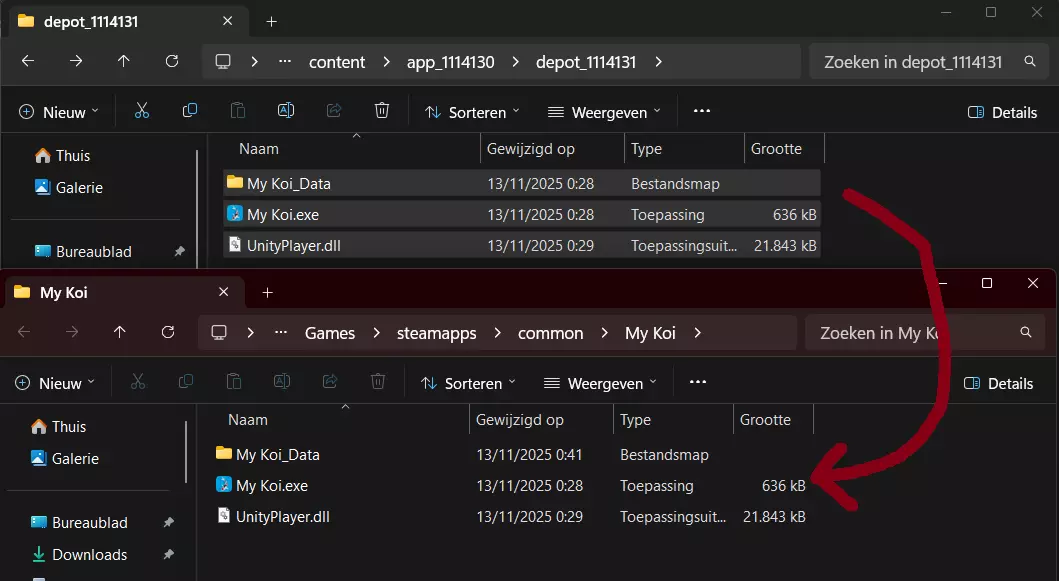Click the app_1114130 breadcrumb in the address bar
The height and width of the screenshot is (581, 1059).
click(x=450, y=62)
